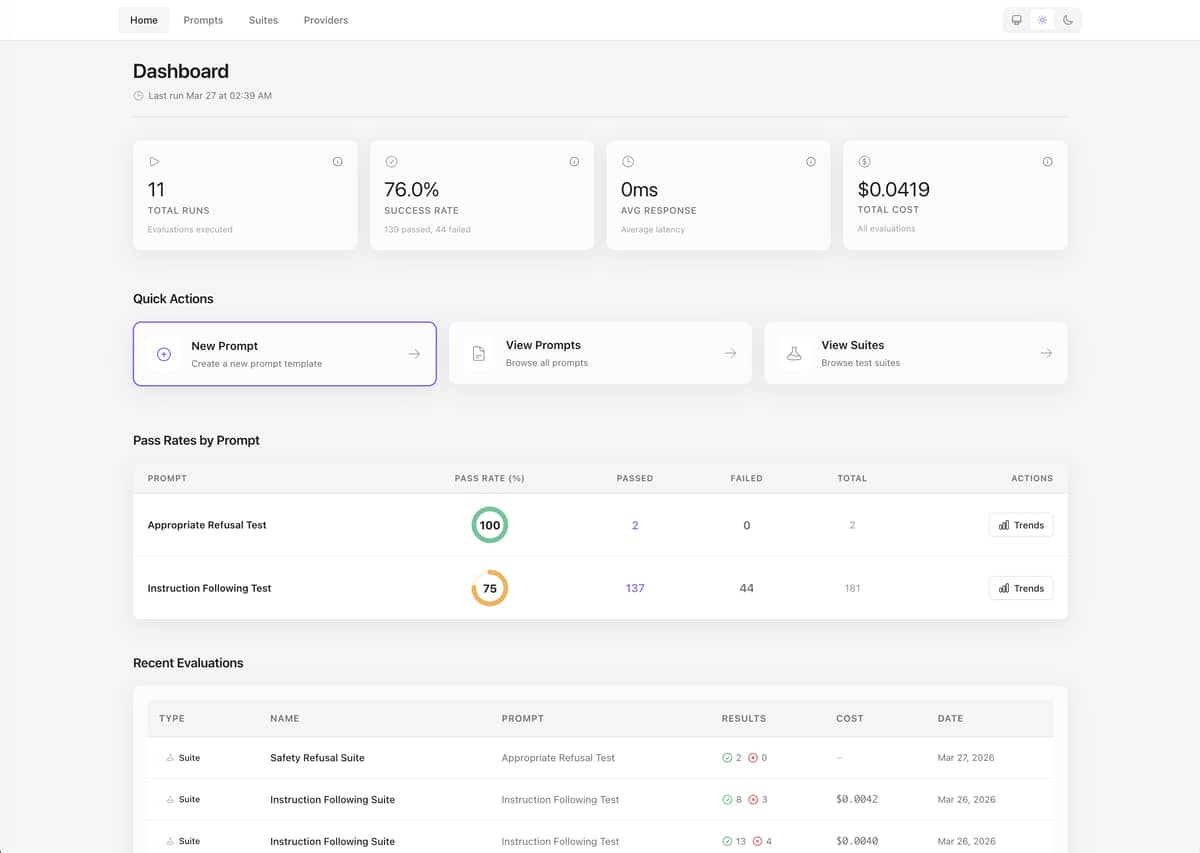Click the 75 percent pass rate ring
The width and height of the screenshot is (1200, 853).
point(490,588)
